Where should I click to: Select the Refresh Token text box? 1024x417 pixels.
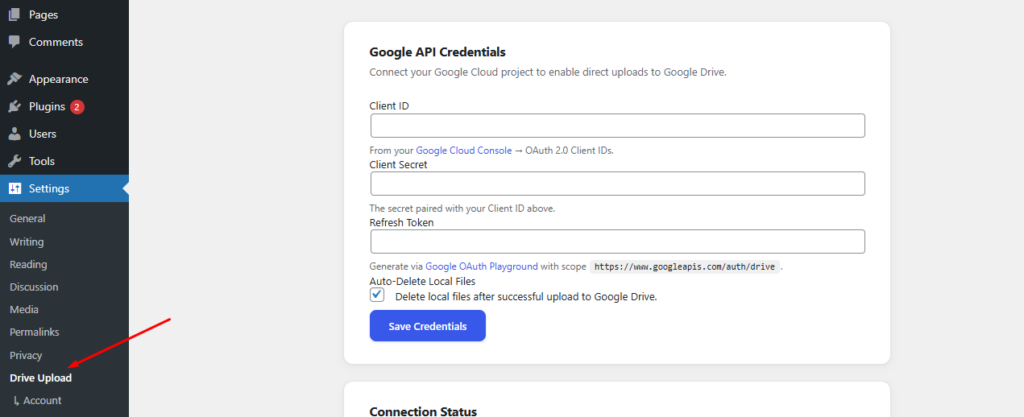point(617,242)
